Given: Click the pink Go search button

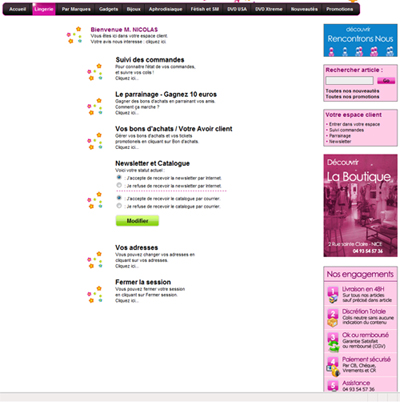Looking at the screenshot, I should coord(386,80).
